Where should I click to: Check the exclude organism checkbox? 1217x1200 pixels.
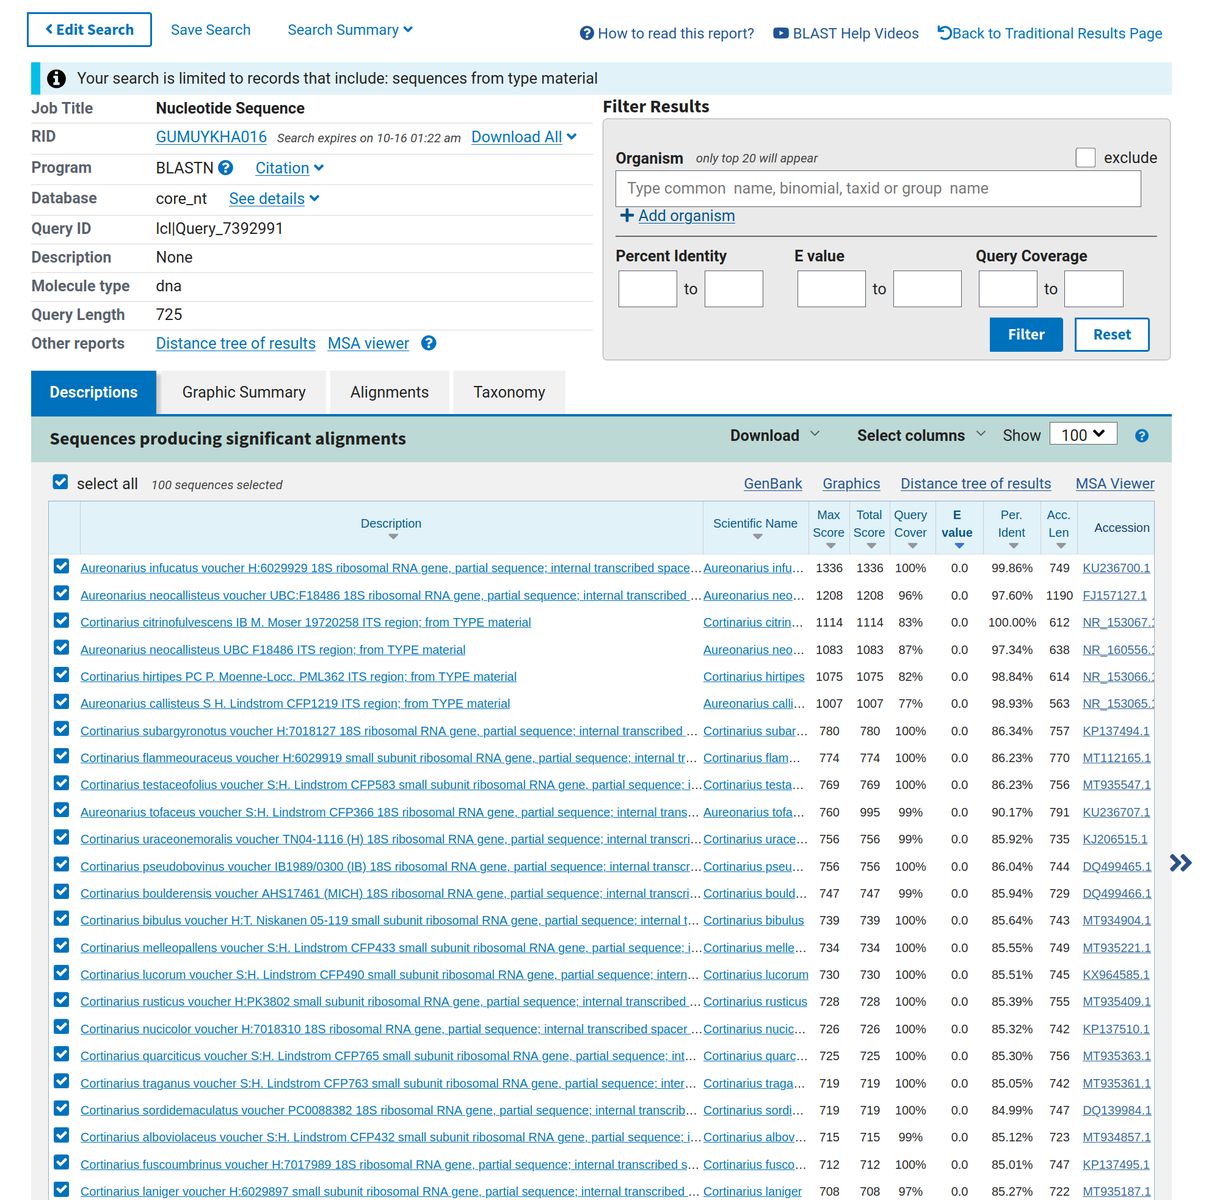click(1085, 157)
